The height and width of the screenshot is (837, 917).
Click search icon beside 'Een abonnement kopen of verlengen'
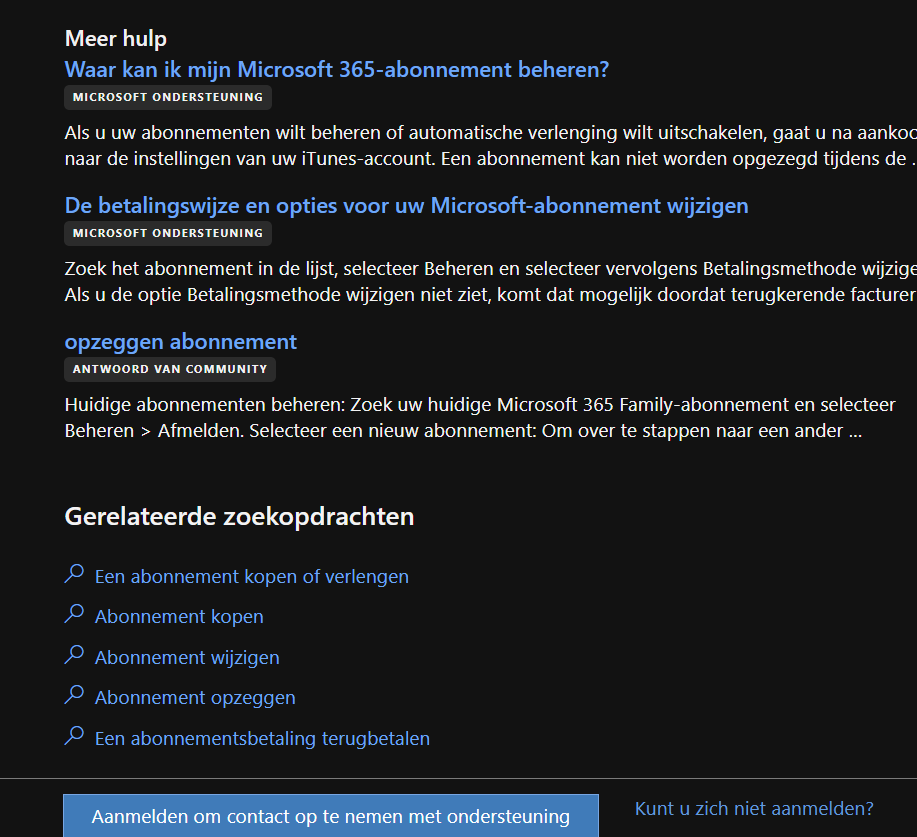(74, 574)
